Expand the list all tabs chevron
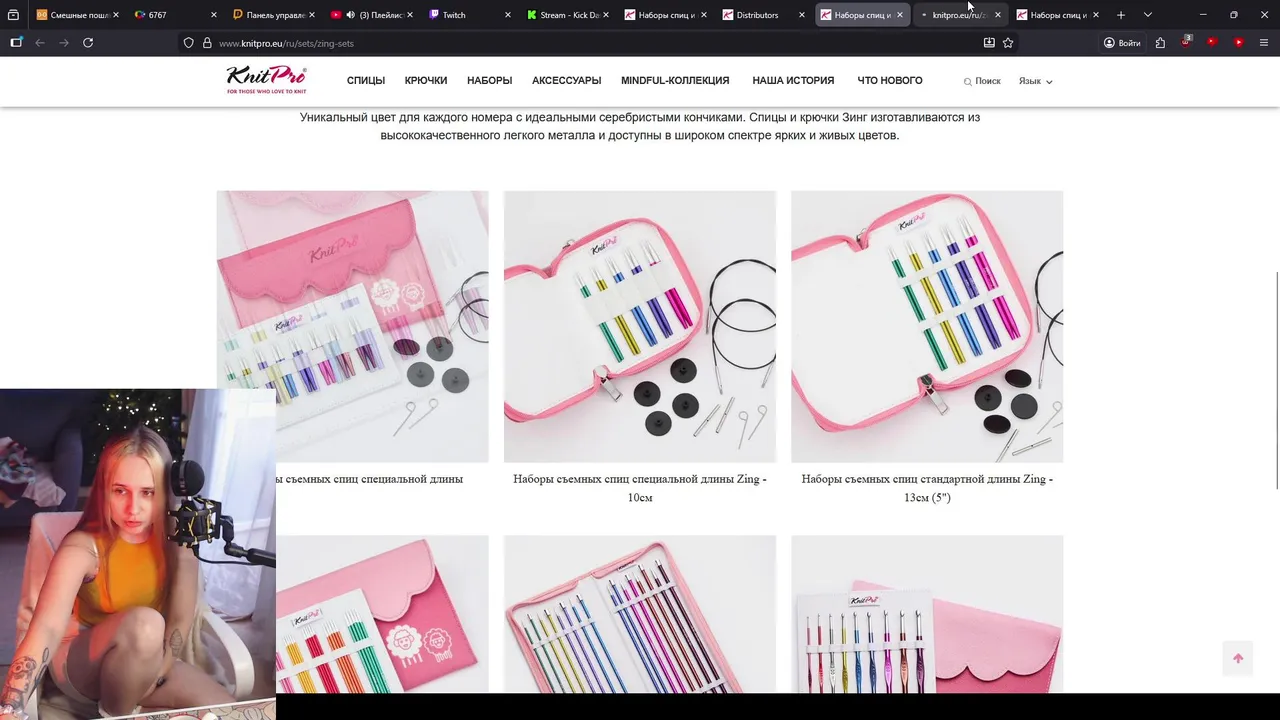1280x720 pixels. pyautogui.click(x=1148, y=15)
